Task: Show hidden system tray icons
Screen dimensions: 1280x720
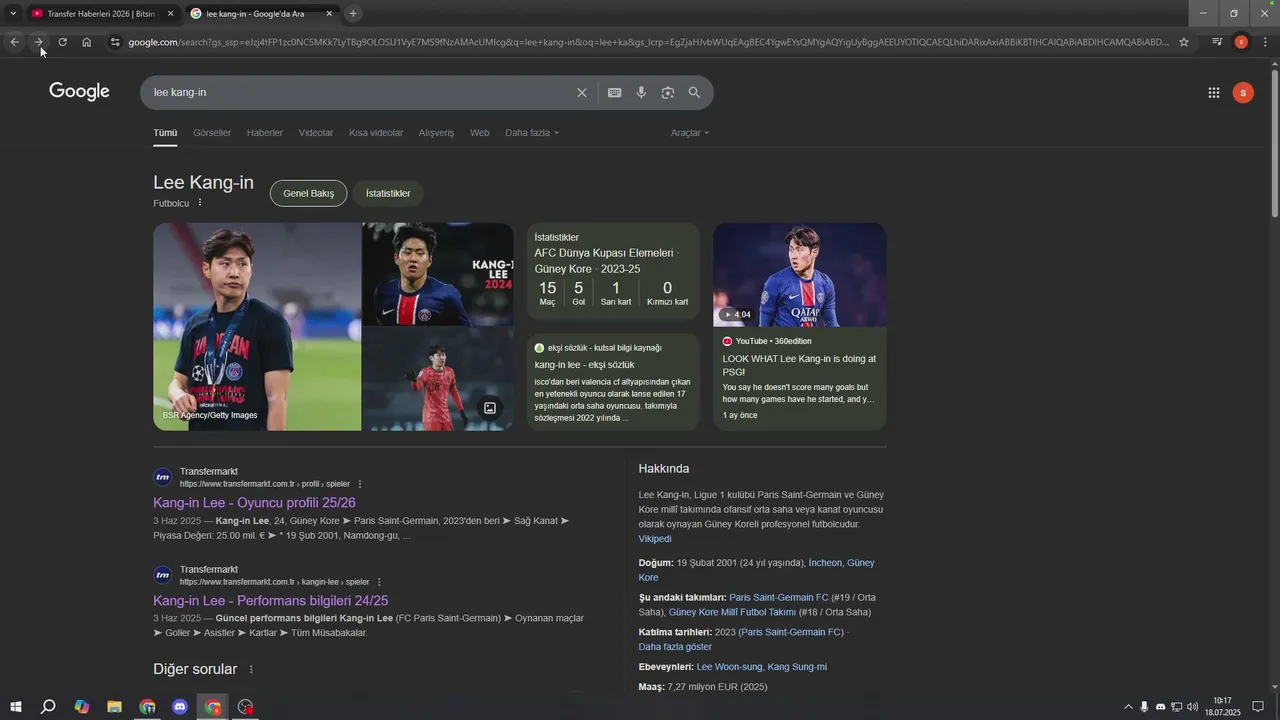Action: click(x=1128, y=707)
